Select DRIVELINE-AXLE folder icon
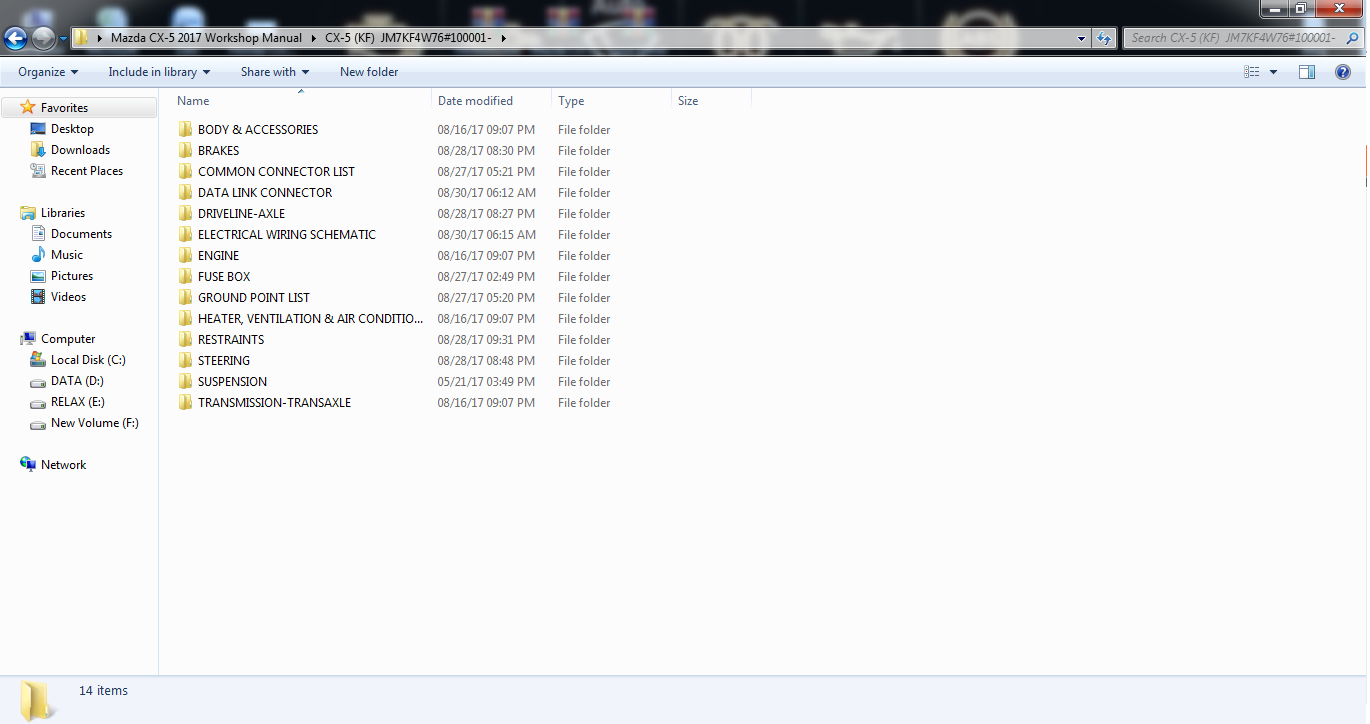Viewport: 1370px width, 724px height. tap(185, 214)
